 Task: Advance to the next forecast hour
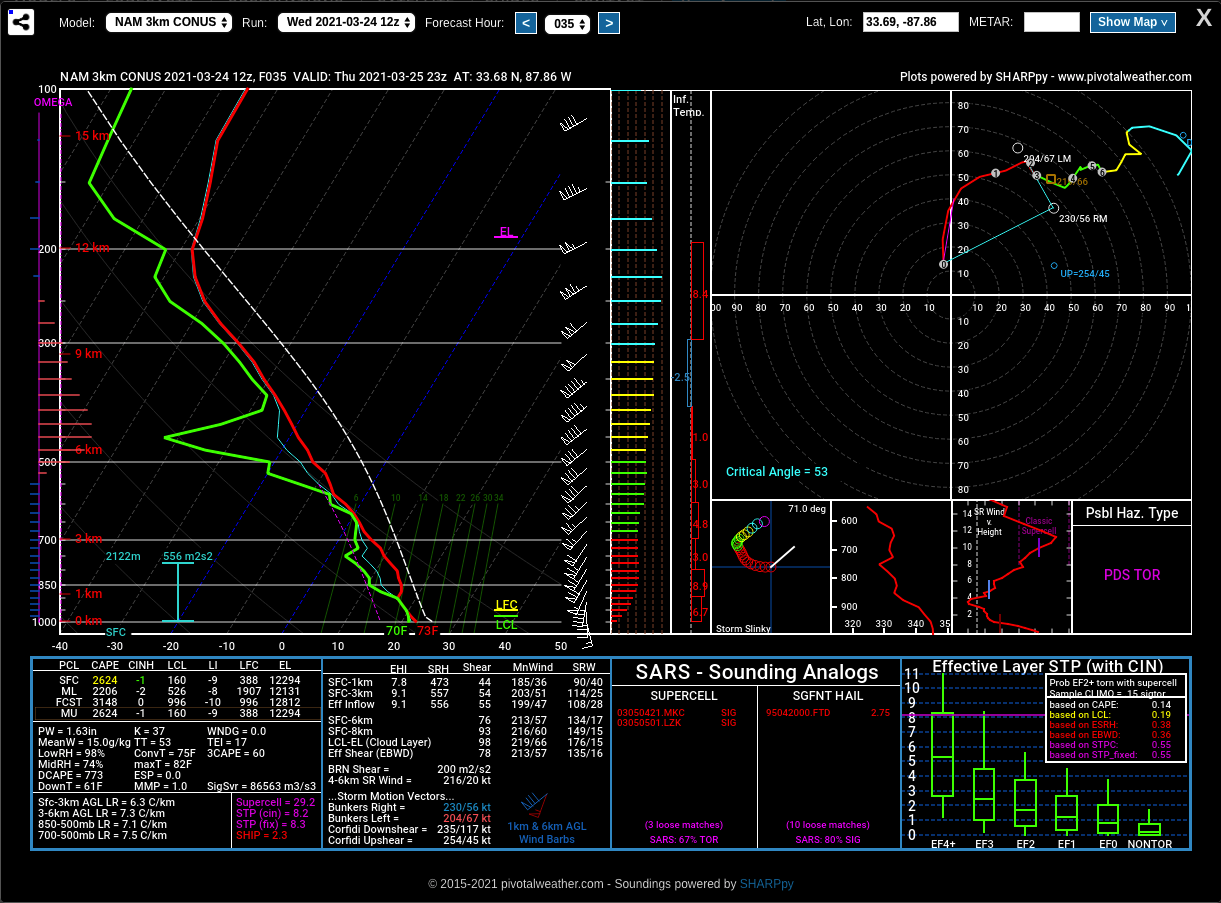point(608,23)
